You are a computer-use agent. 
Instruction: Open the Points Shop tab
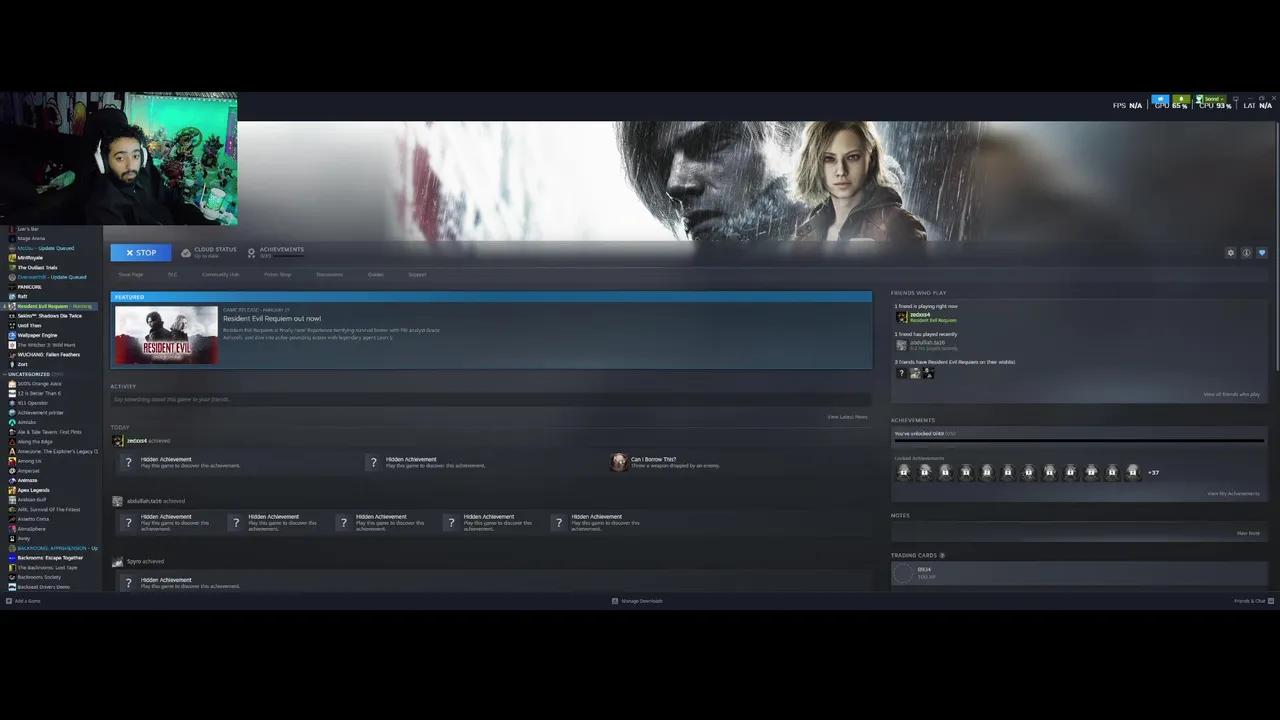point(278,274)
